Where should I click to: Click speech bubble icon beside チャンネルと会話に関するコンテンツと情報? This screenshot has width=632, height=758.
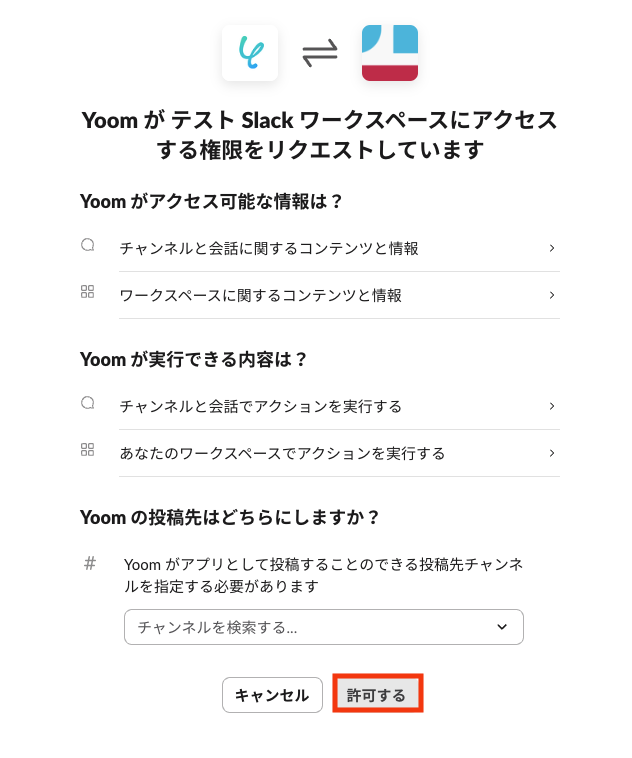click(x=88, y=245)
